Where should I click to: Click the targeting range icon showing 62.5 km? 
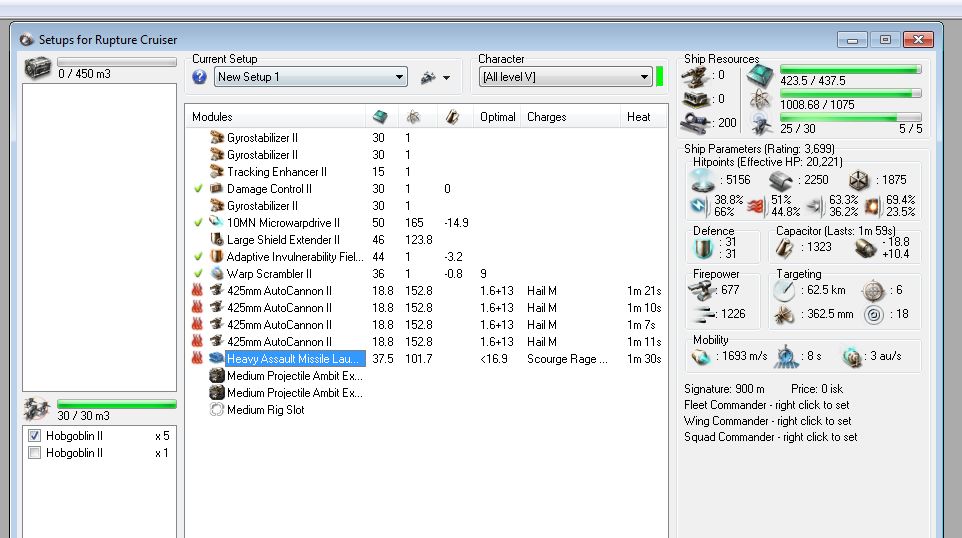coord(783,289)
